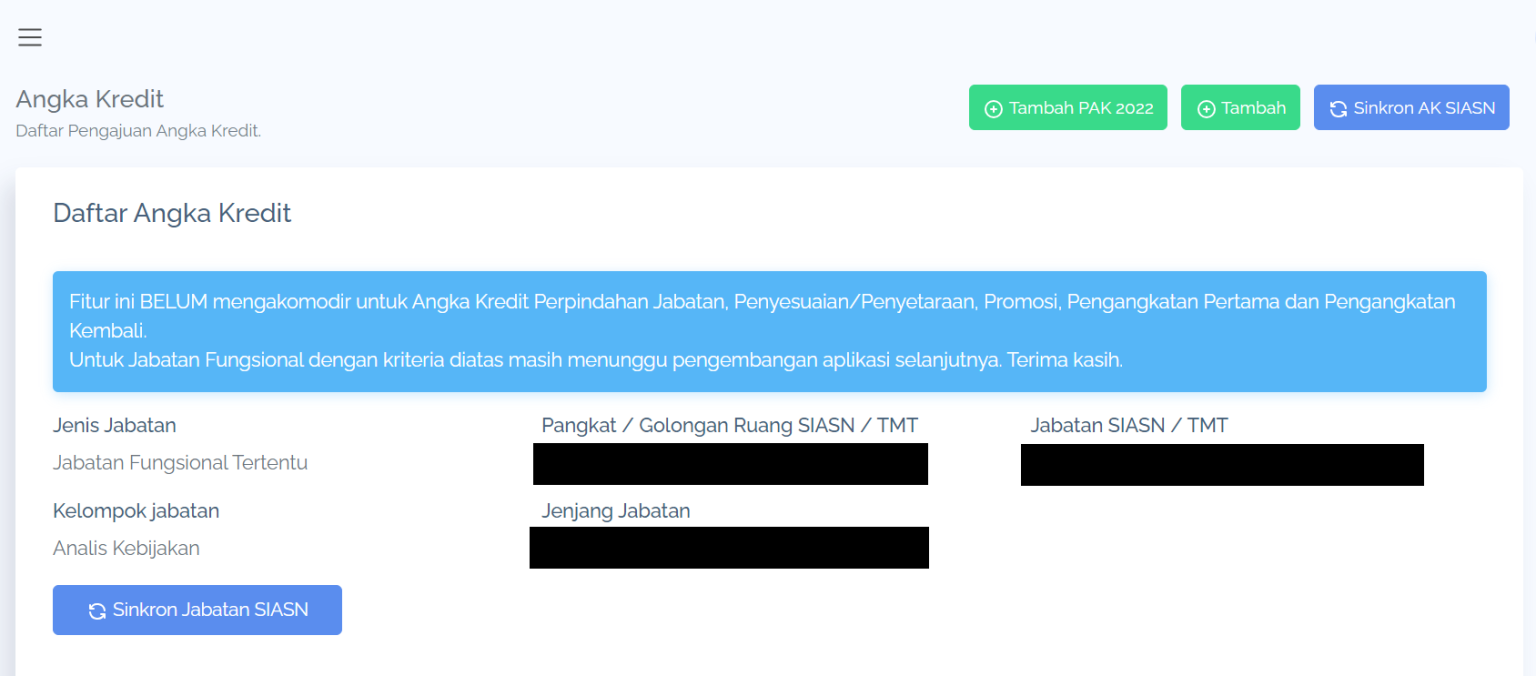Viewport: 1536px width, 676px height.
Task: Click the Angka Kredit page title
Action: pyautogui.click(x=90, y=99)
